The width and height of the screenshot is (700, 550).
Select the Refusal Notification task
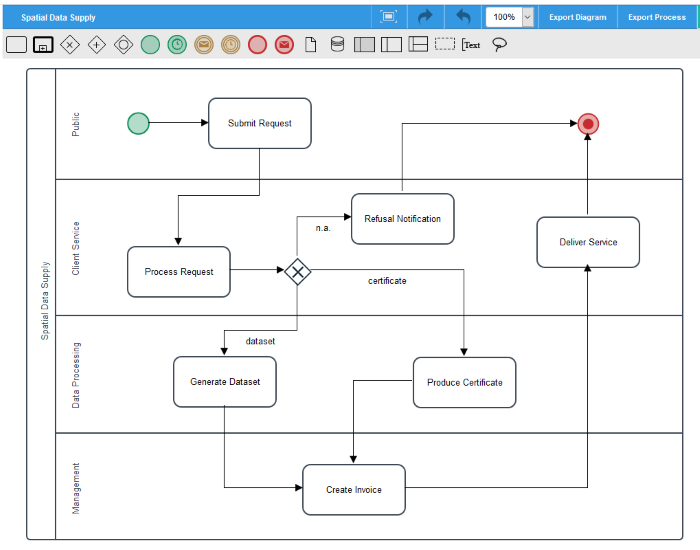click(403, 219)
